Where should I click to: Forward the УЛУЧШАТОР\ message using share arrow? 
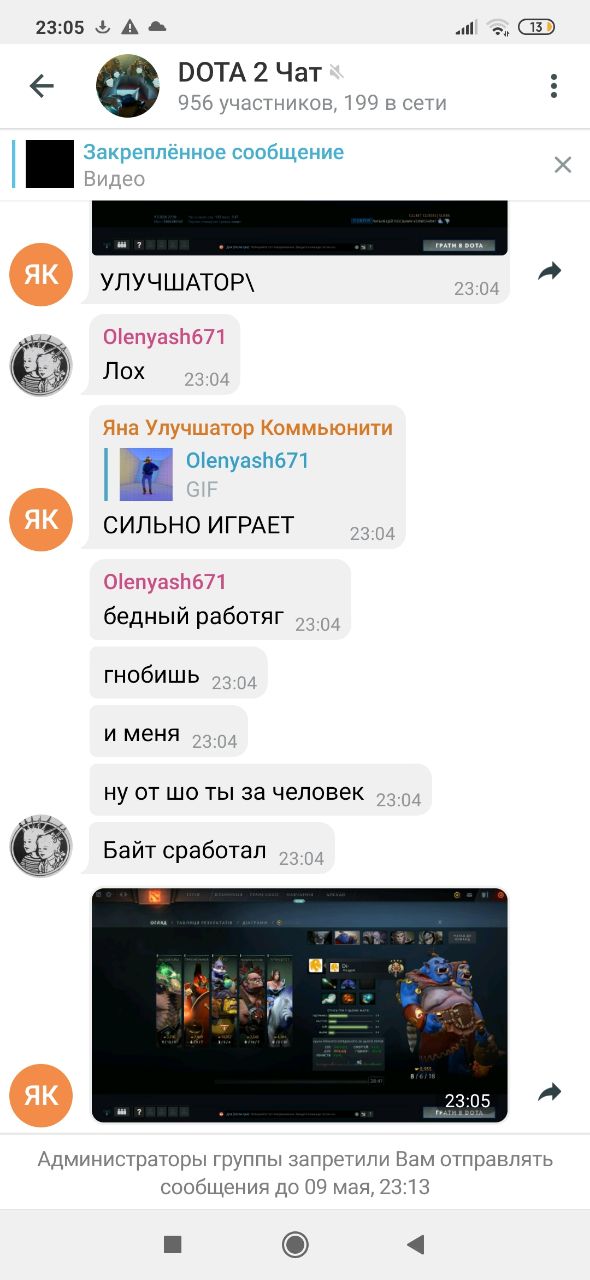[x=549, y=271]
